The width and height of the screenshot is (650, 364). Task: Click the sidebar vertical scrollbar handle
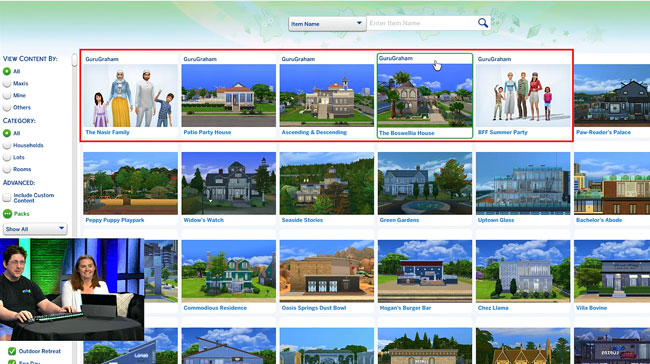pyautogui.click(x=75, y=60)
